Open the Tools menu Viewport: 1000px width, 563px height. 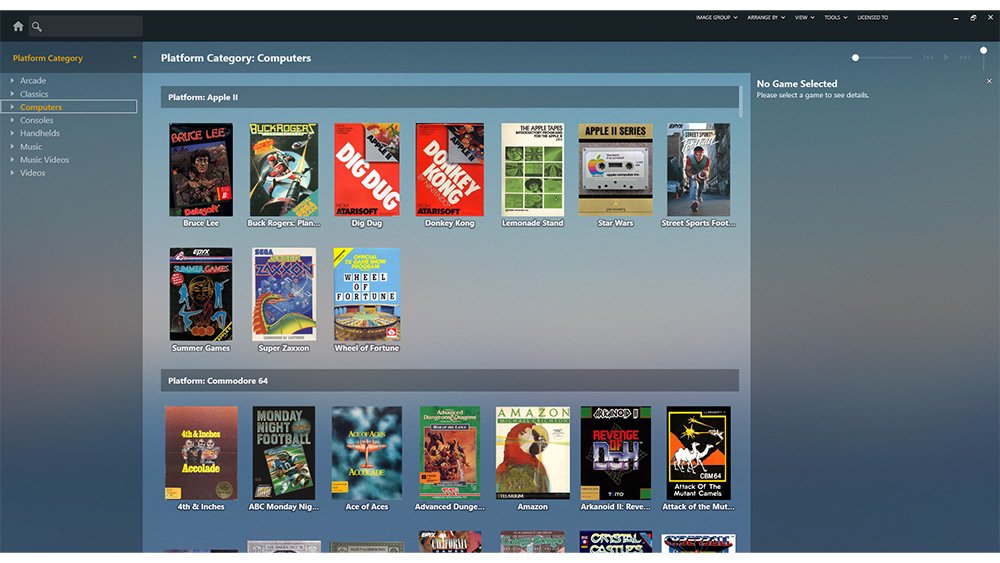(835, 17)
